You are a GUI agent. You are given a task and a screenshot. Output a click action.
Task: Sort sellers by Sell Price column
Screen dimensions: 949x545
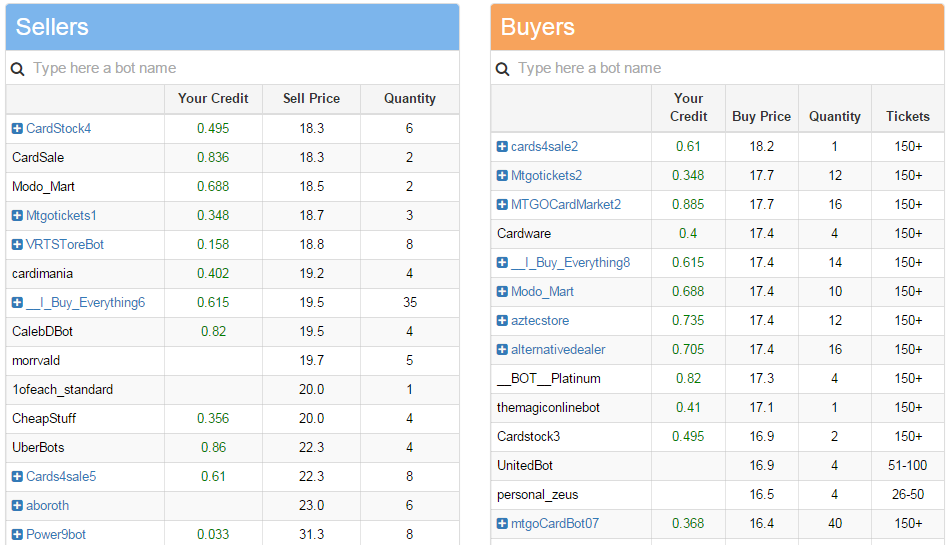click(x=311, y=99)
